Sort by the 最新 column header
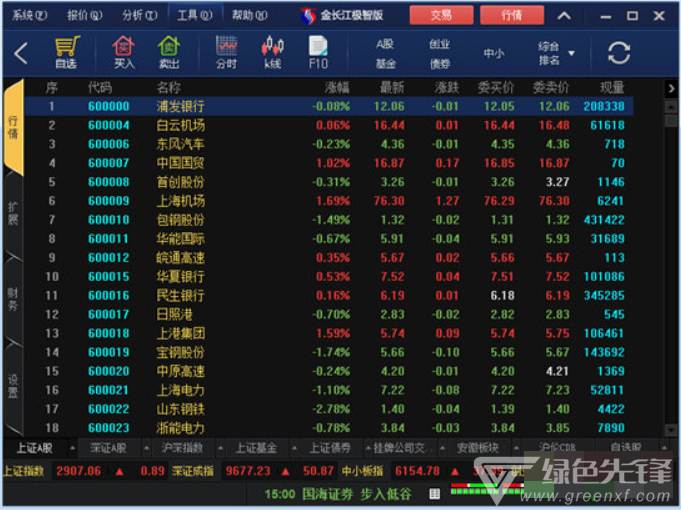 (x=392, y=88)
